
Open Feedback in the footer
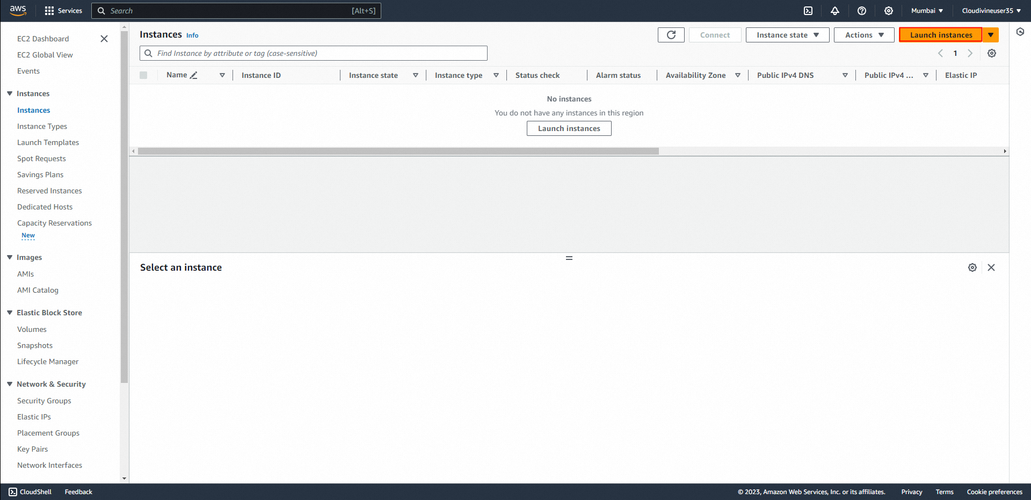[x=78, y=492]
